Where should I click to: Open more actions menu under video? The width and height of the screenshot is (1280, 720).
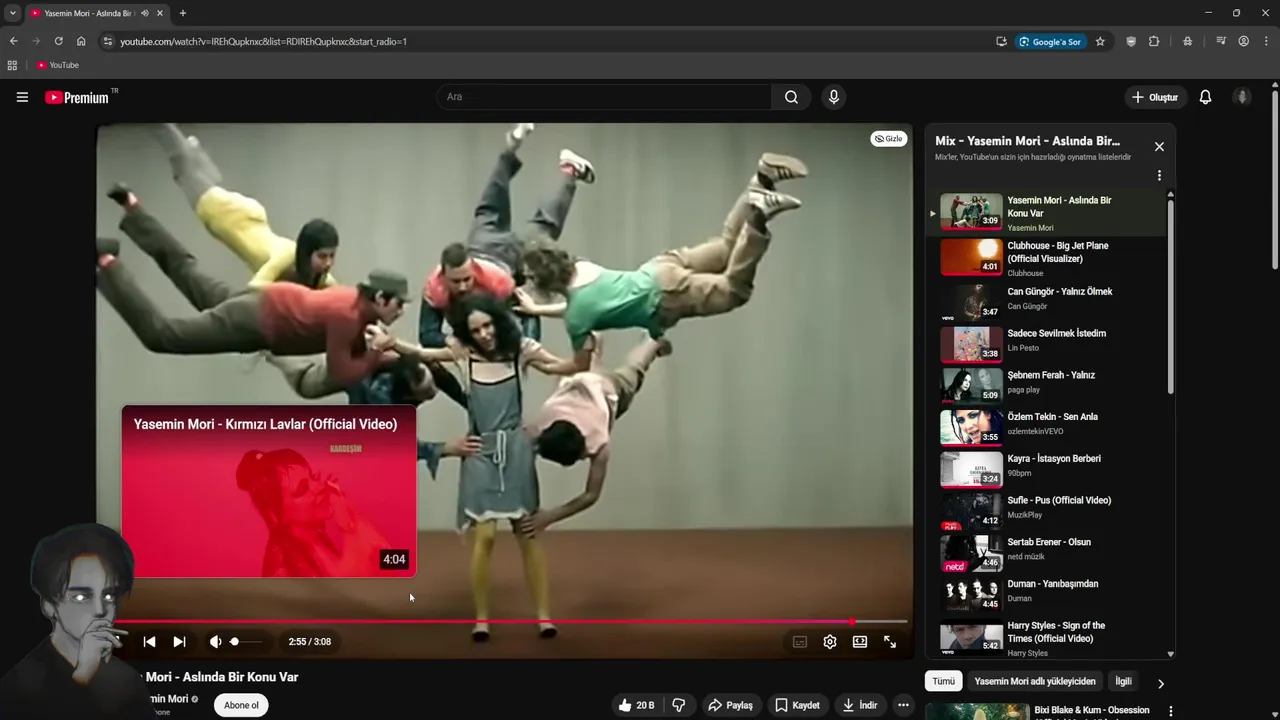(x=903, y=705)
